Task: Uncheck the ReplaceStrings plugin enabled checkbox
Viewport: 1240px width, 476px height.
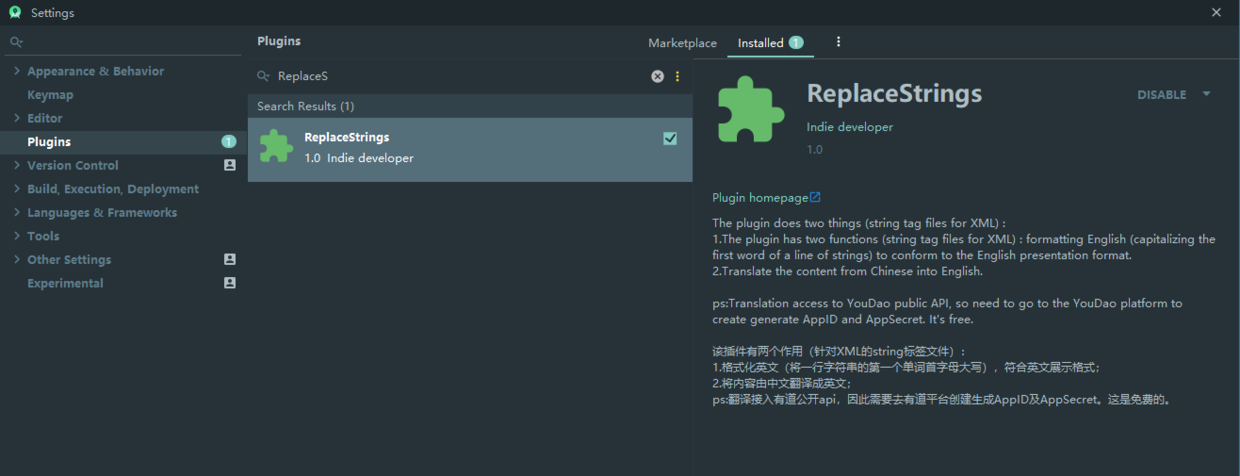Action: point(670,138)
